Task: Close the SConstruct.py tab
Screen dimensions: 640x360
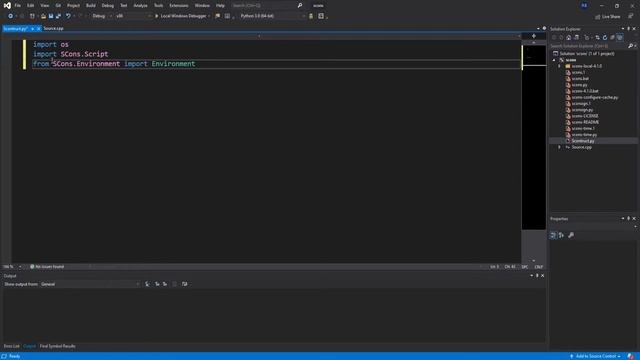Action: point(38,29)
